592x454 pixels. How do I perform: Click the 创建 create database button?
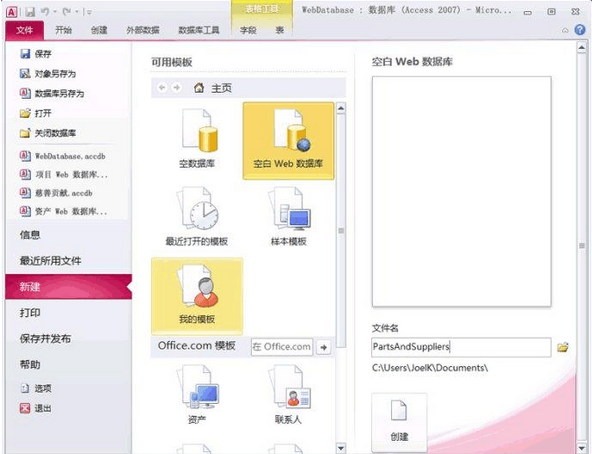[x=399, y=422]
